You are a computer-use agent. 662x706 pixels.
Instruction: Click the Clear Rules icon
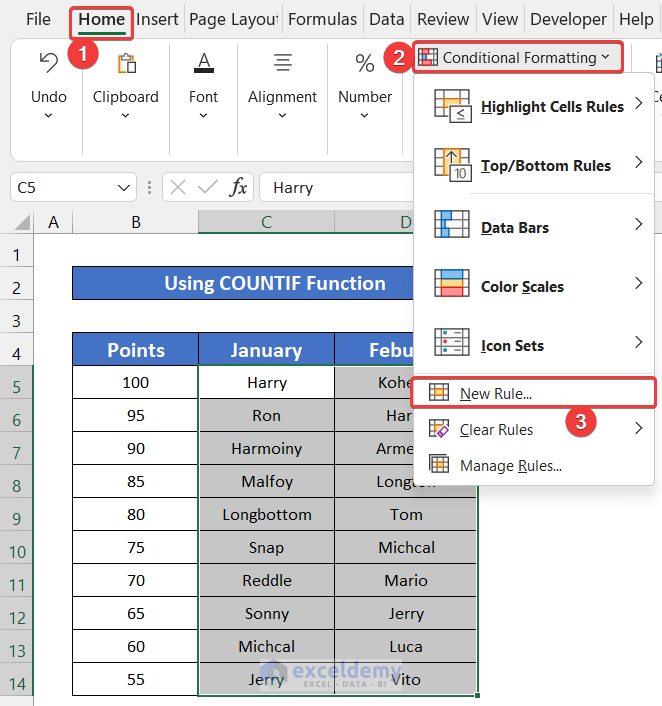[x=439, y=429]
